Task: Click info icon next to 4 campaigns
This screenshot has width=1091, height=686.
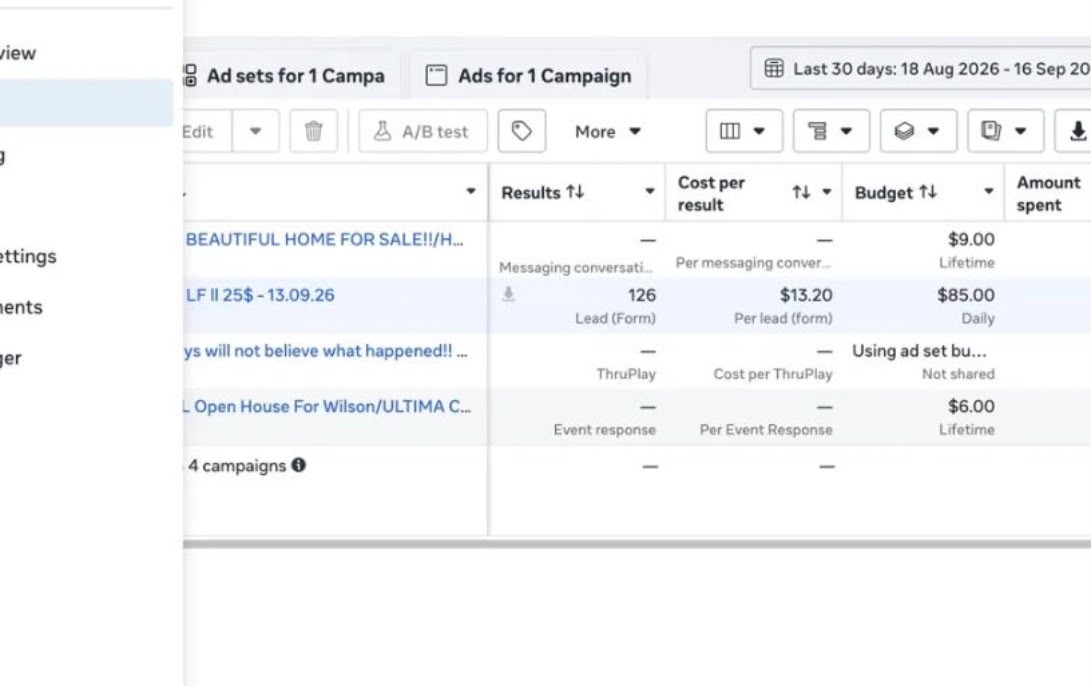Action: 298,465
